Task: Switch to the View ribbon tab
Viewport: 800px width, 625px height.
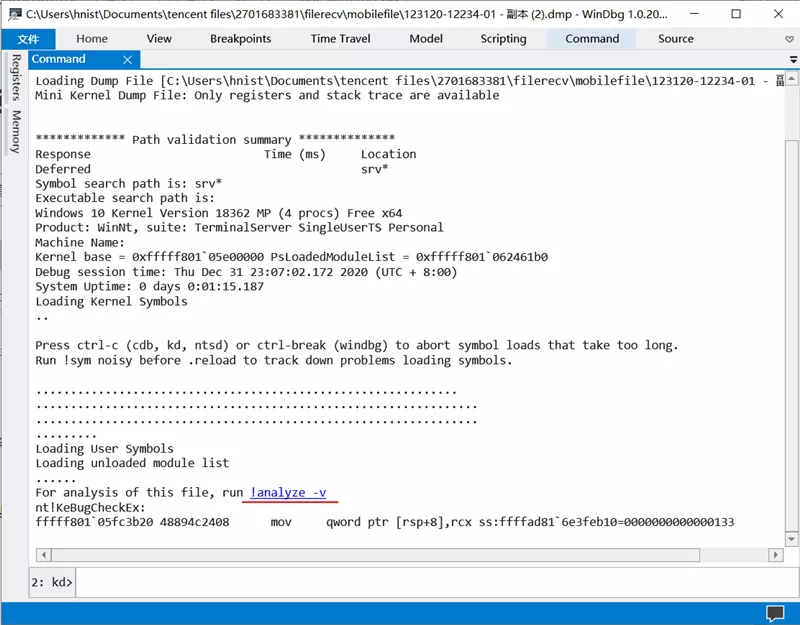Action: click(x=159, y=39)
